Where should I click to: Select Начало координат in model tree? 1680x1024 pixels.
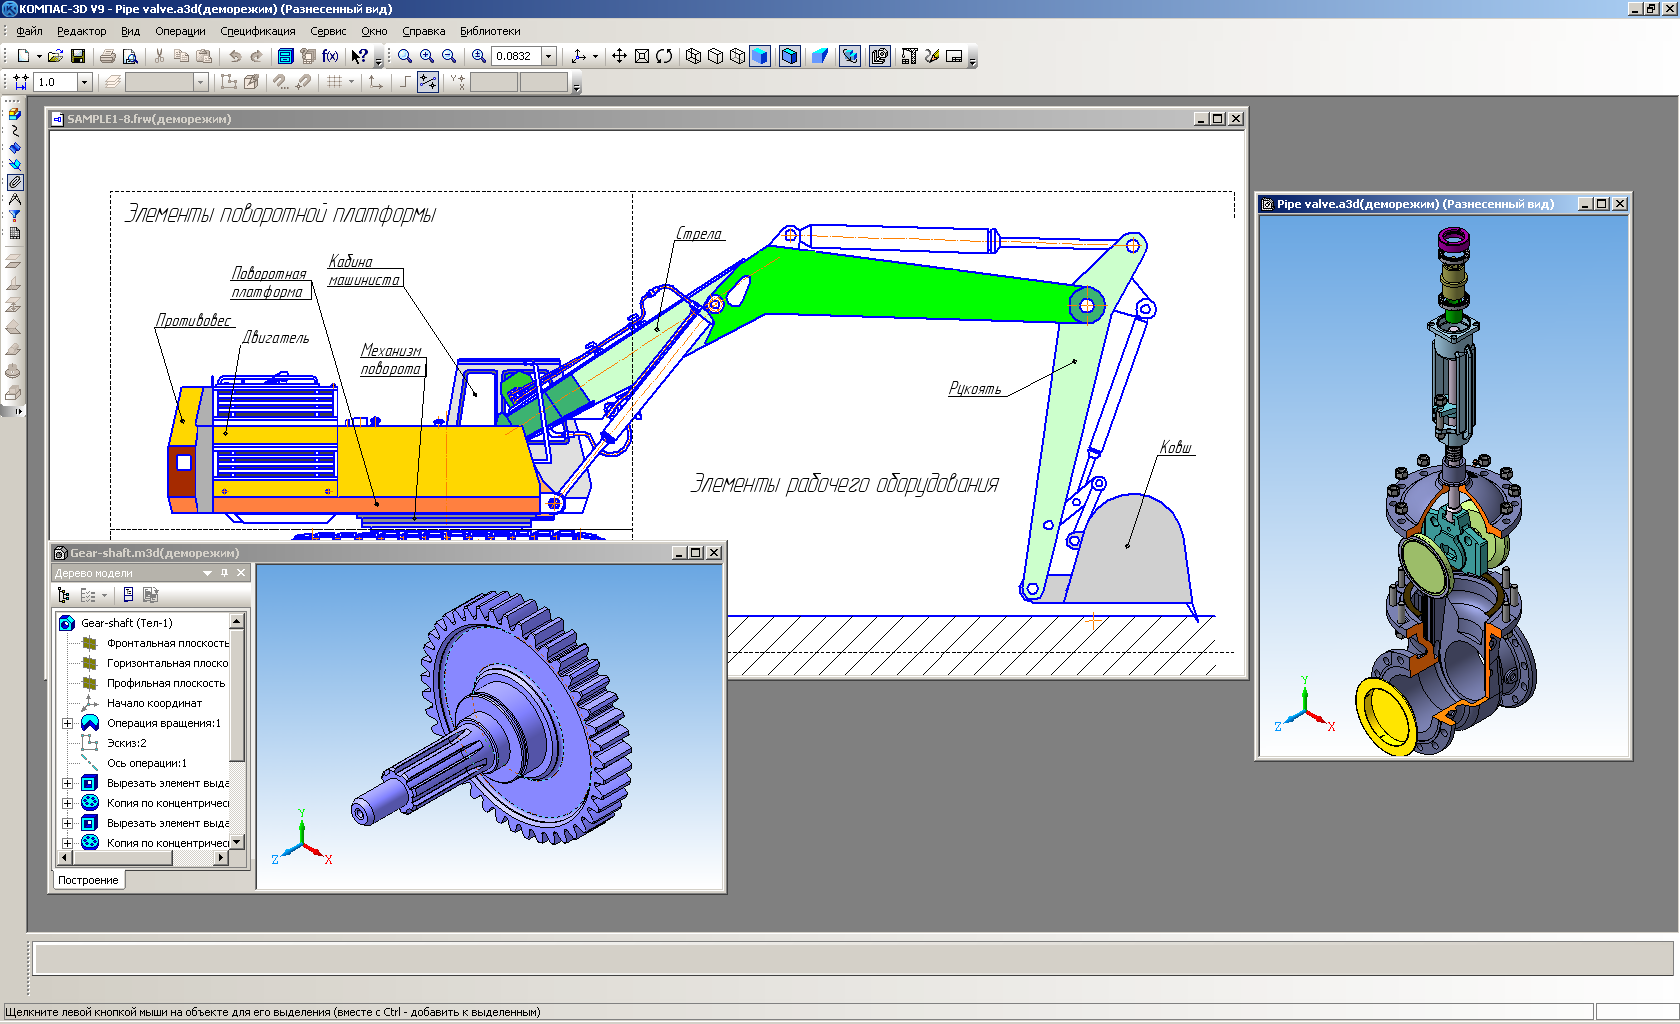point(154,703)
